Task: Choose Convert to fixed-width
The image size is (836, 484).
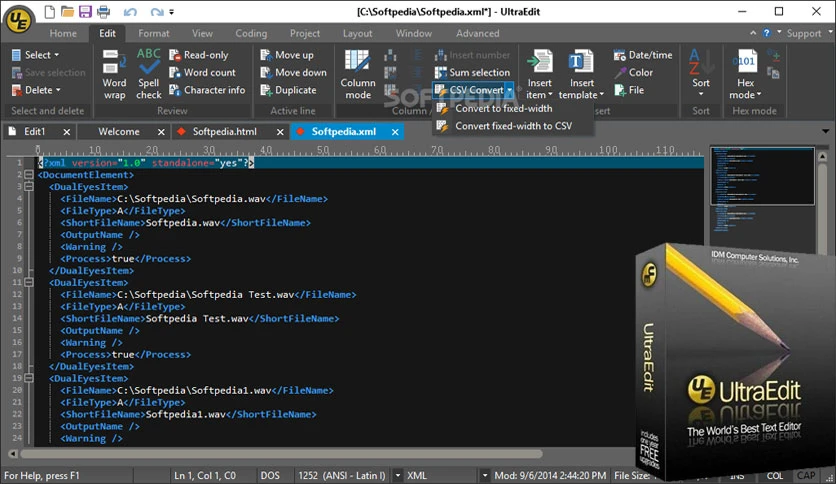Action: 503,108
